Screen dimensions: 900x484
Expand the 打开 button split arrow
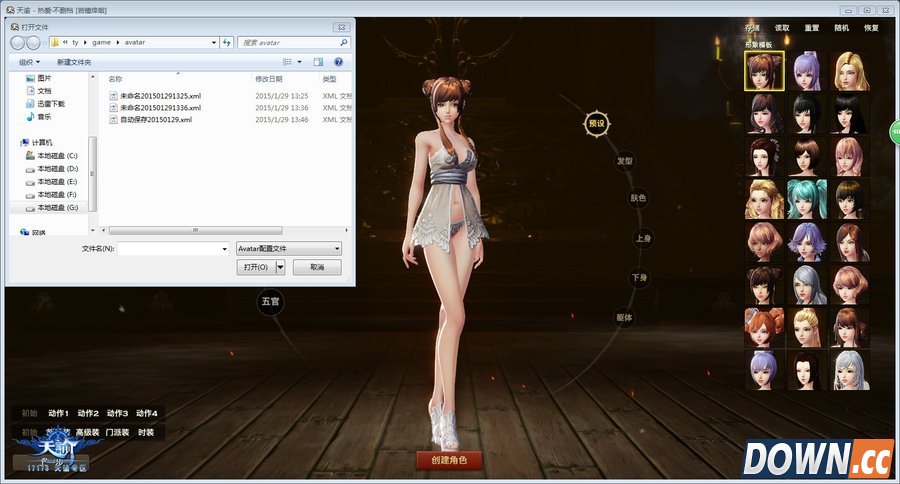click(281, 267)
